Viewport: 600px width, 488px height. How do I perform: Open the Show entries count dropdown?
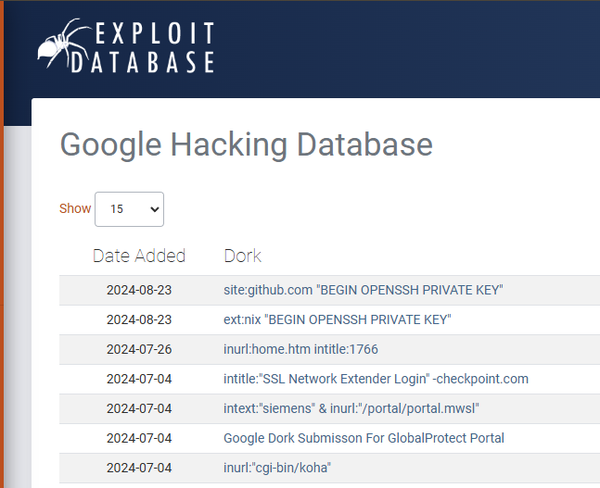[x=129, y=209]
